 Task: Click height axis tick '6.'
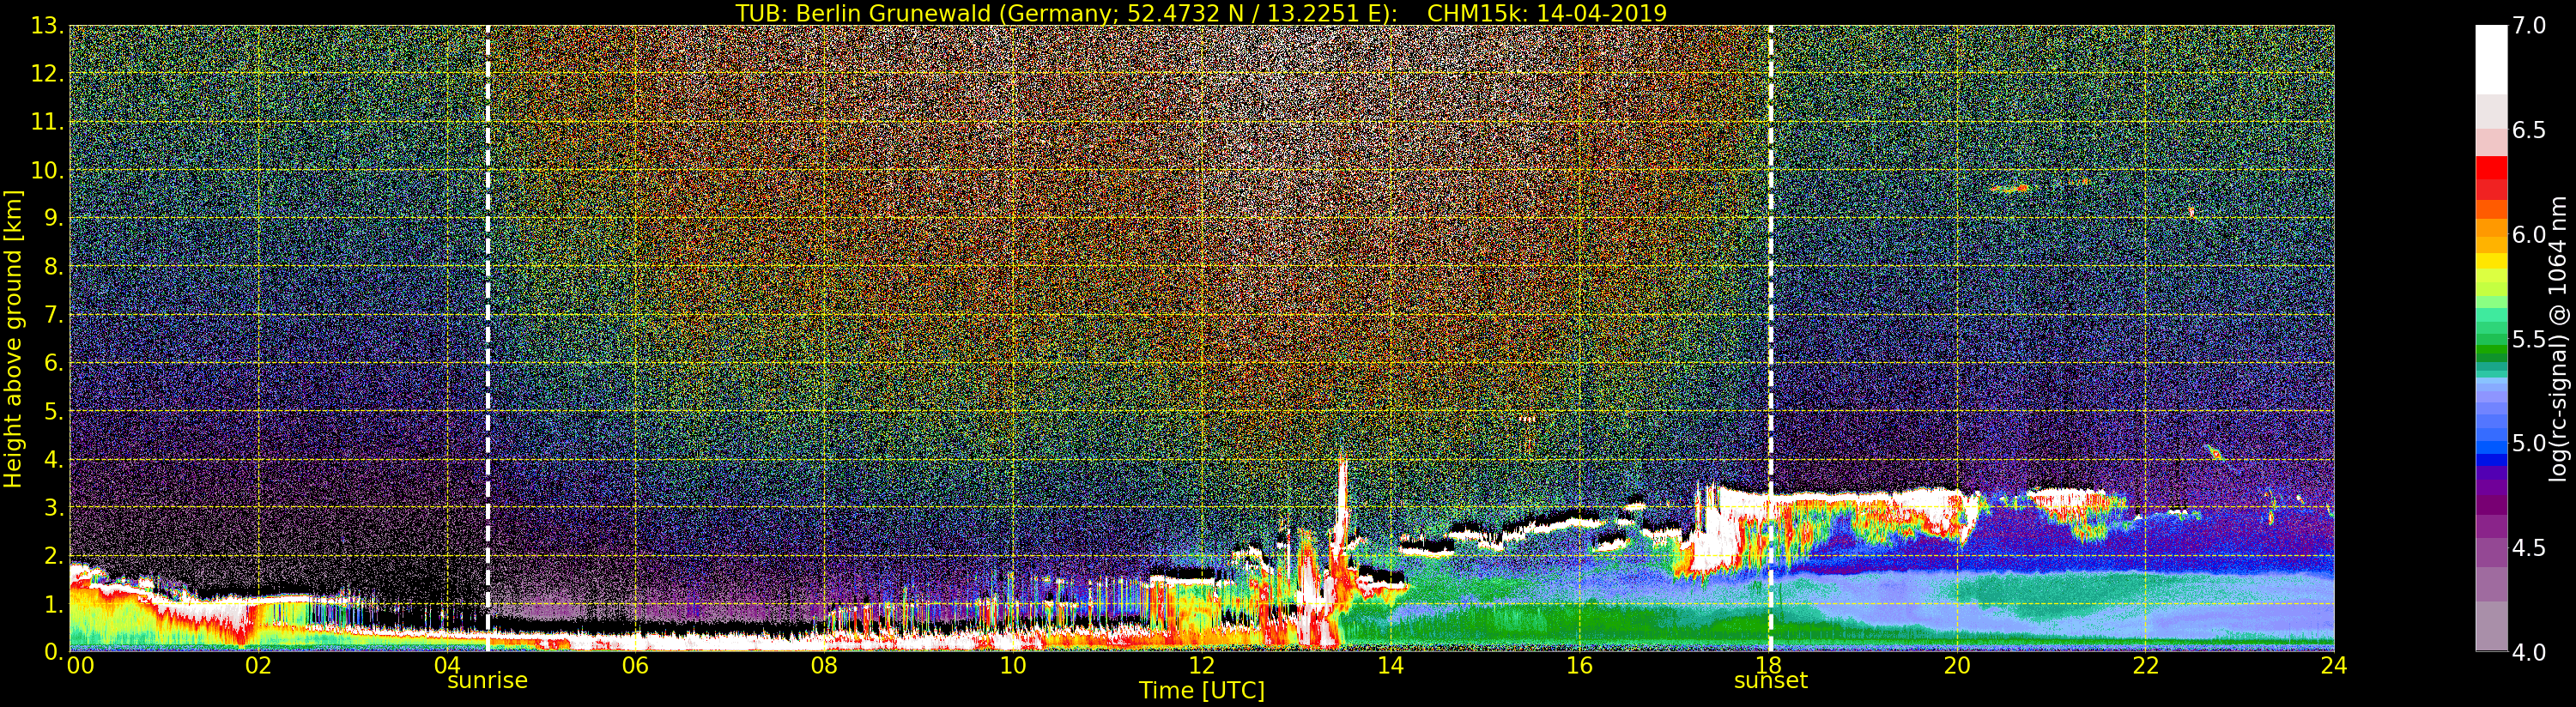coord(54,363)
